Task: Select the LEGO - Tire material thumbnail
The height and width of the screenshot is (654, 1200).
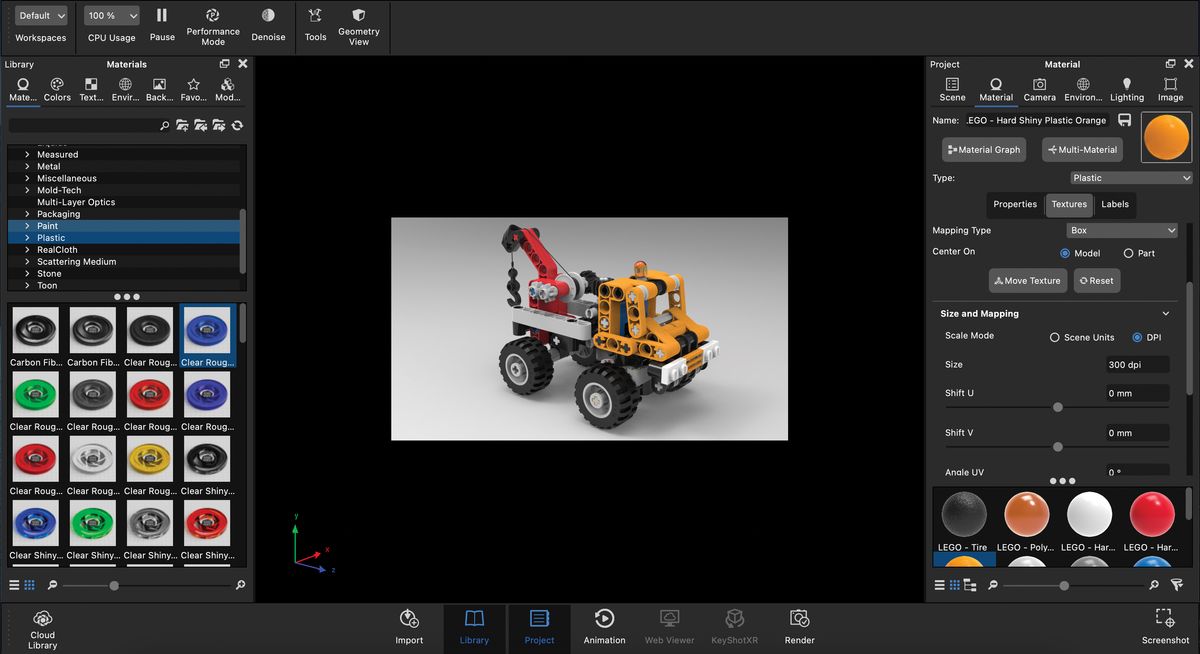Action: coord(961,517)
